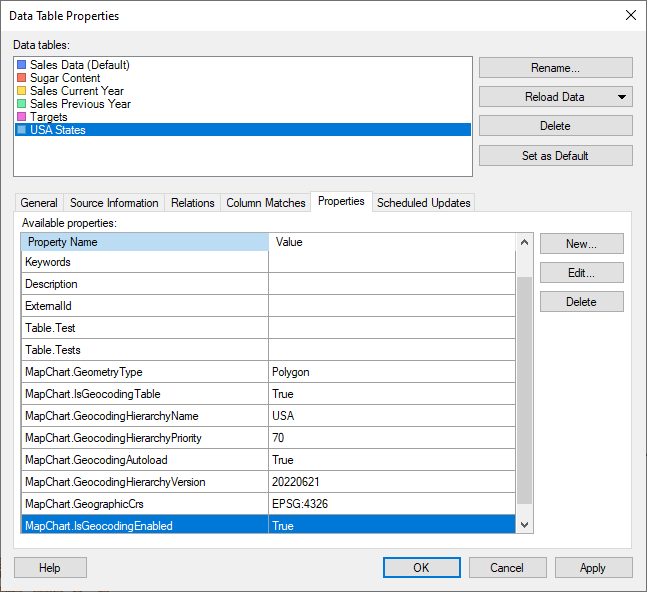This screenshot has width=647, height=592.
Task: Select the Keywords property row
Action: (268, 262)
